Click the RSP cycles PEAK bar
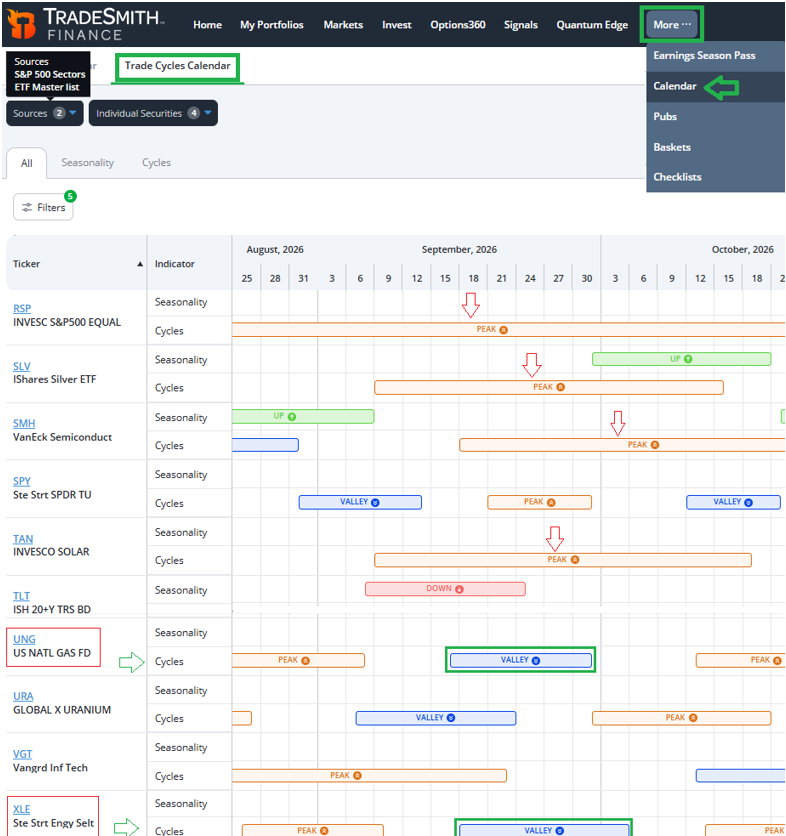The width and height of the screenshot is (786, 836). click(508, 329)
